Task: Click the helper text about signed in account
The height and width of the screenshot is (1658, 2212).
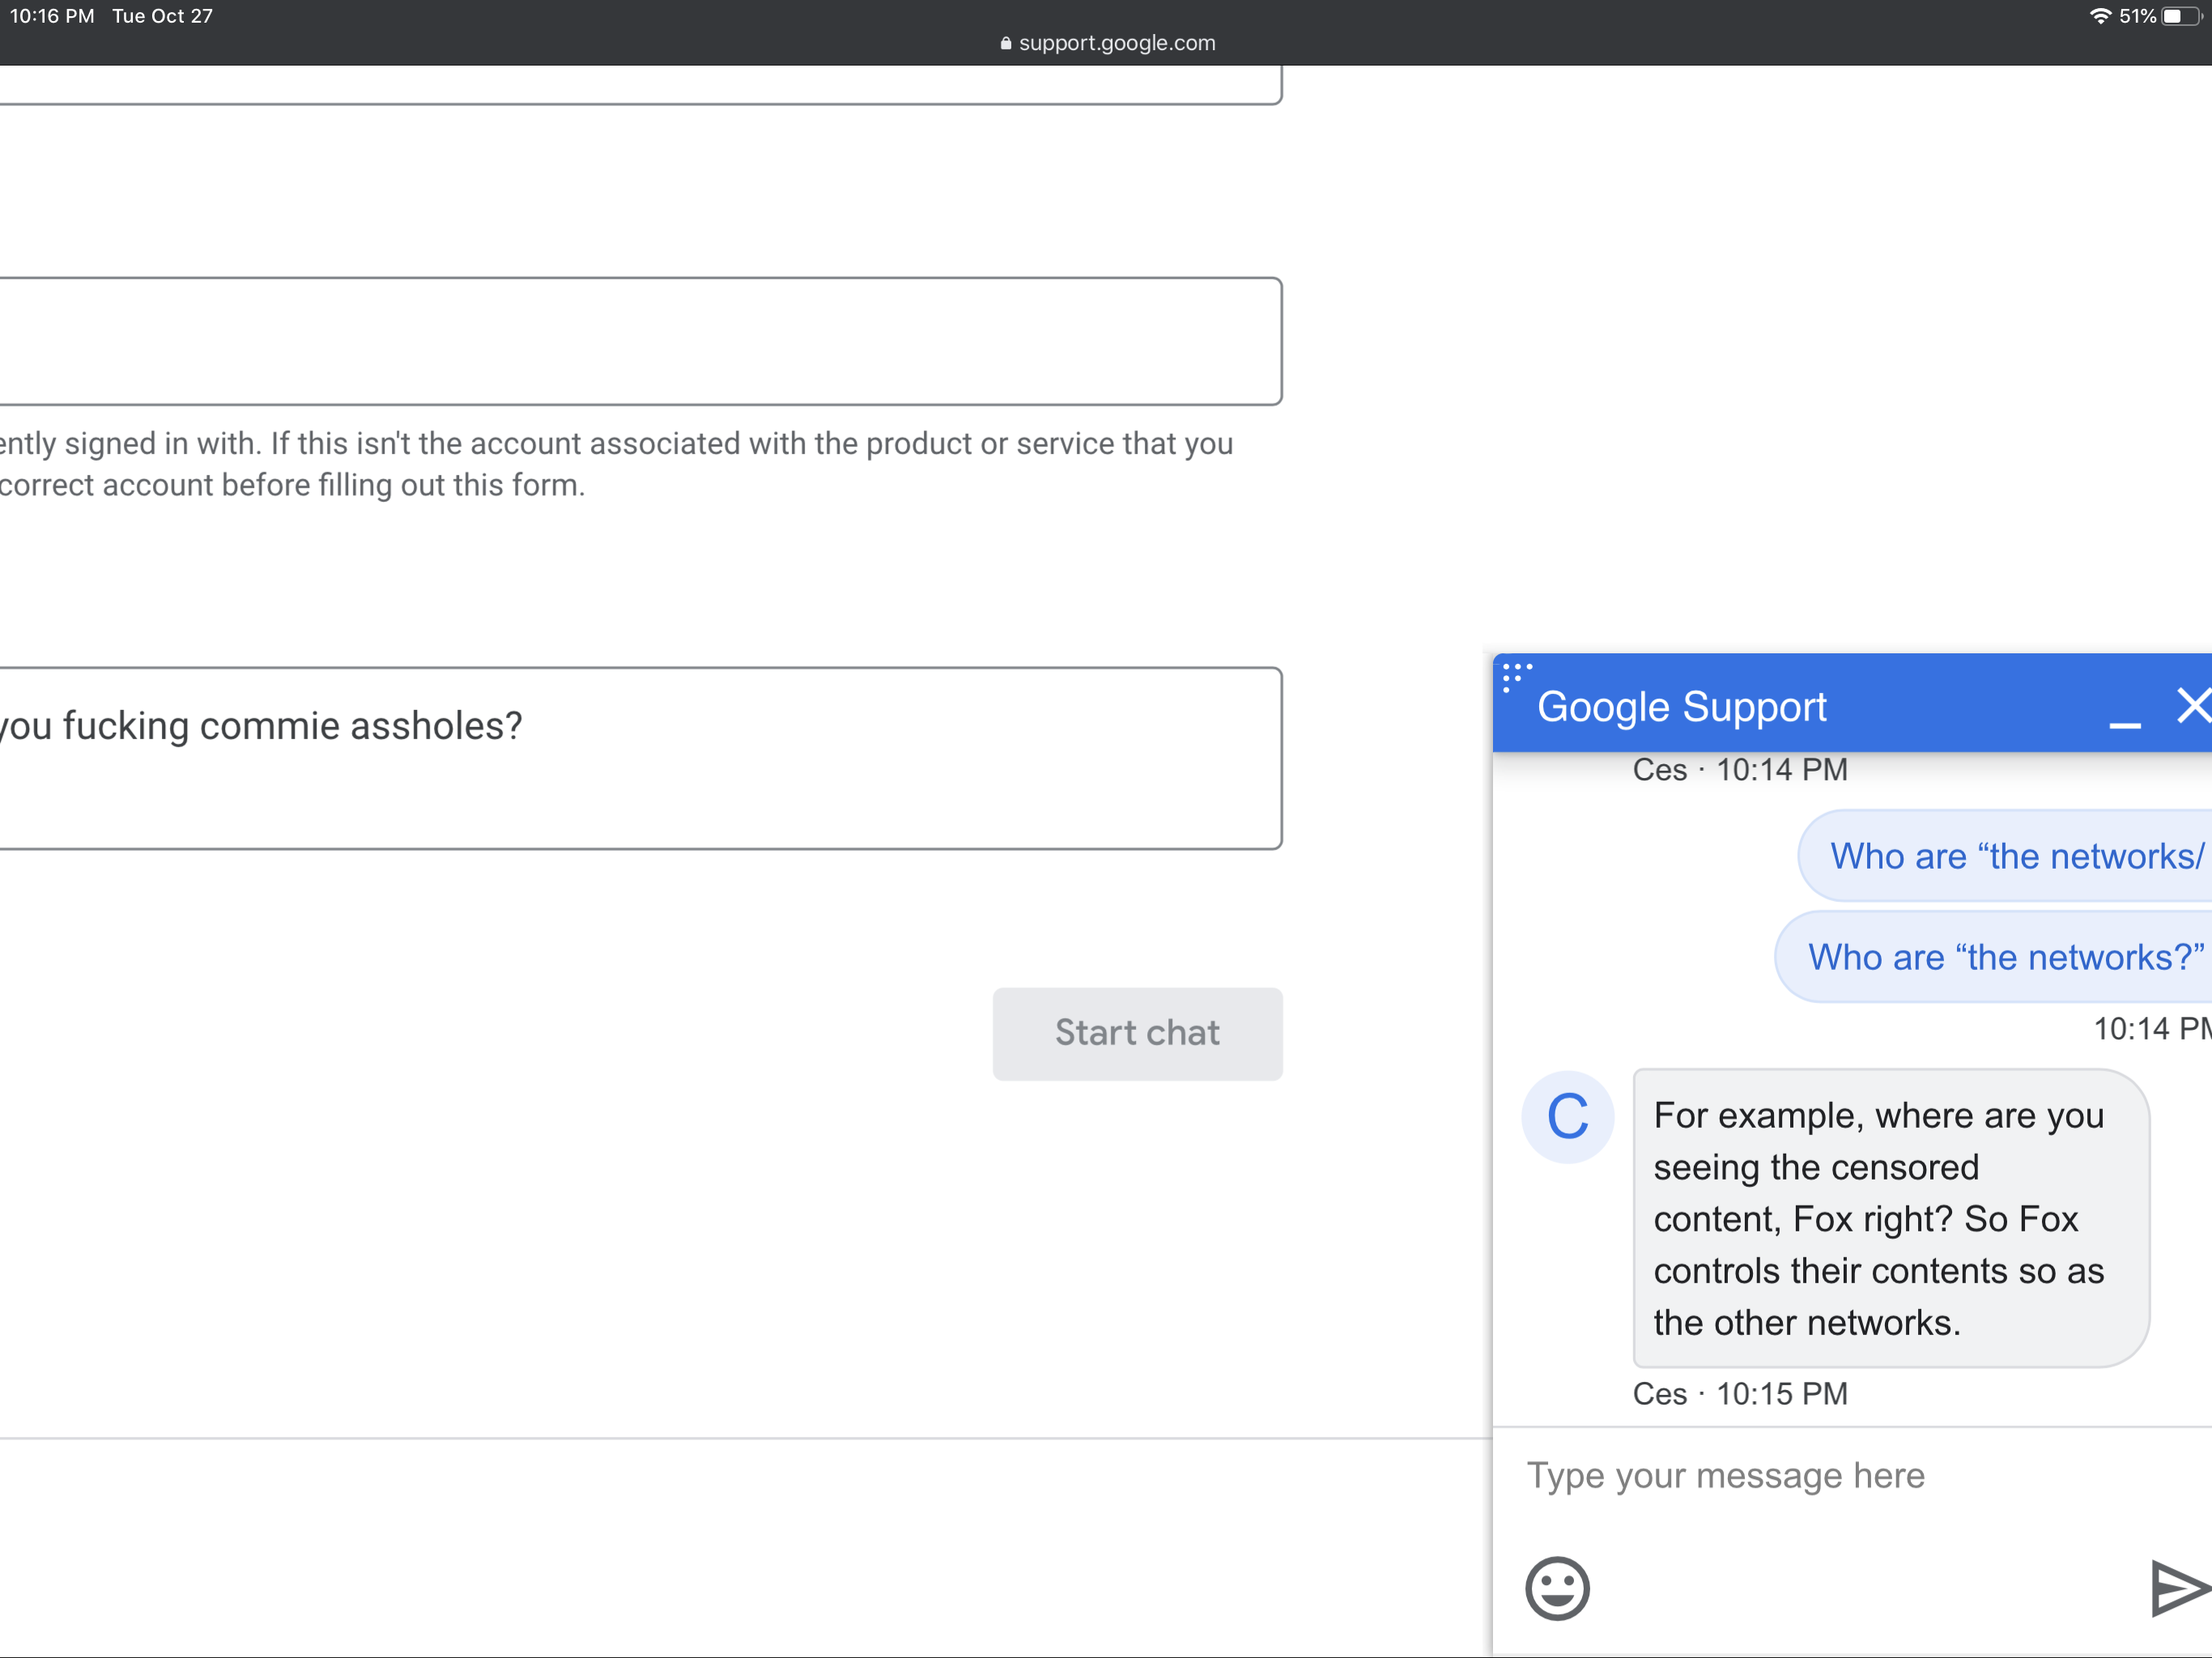Action: click(x=616, y=464)
